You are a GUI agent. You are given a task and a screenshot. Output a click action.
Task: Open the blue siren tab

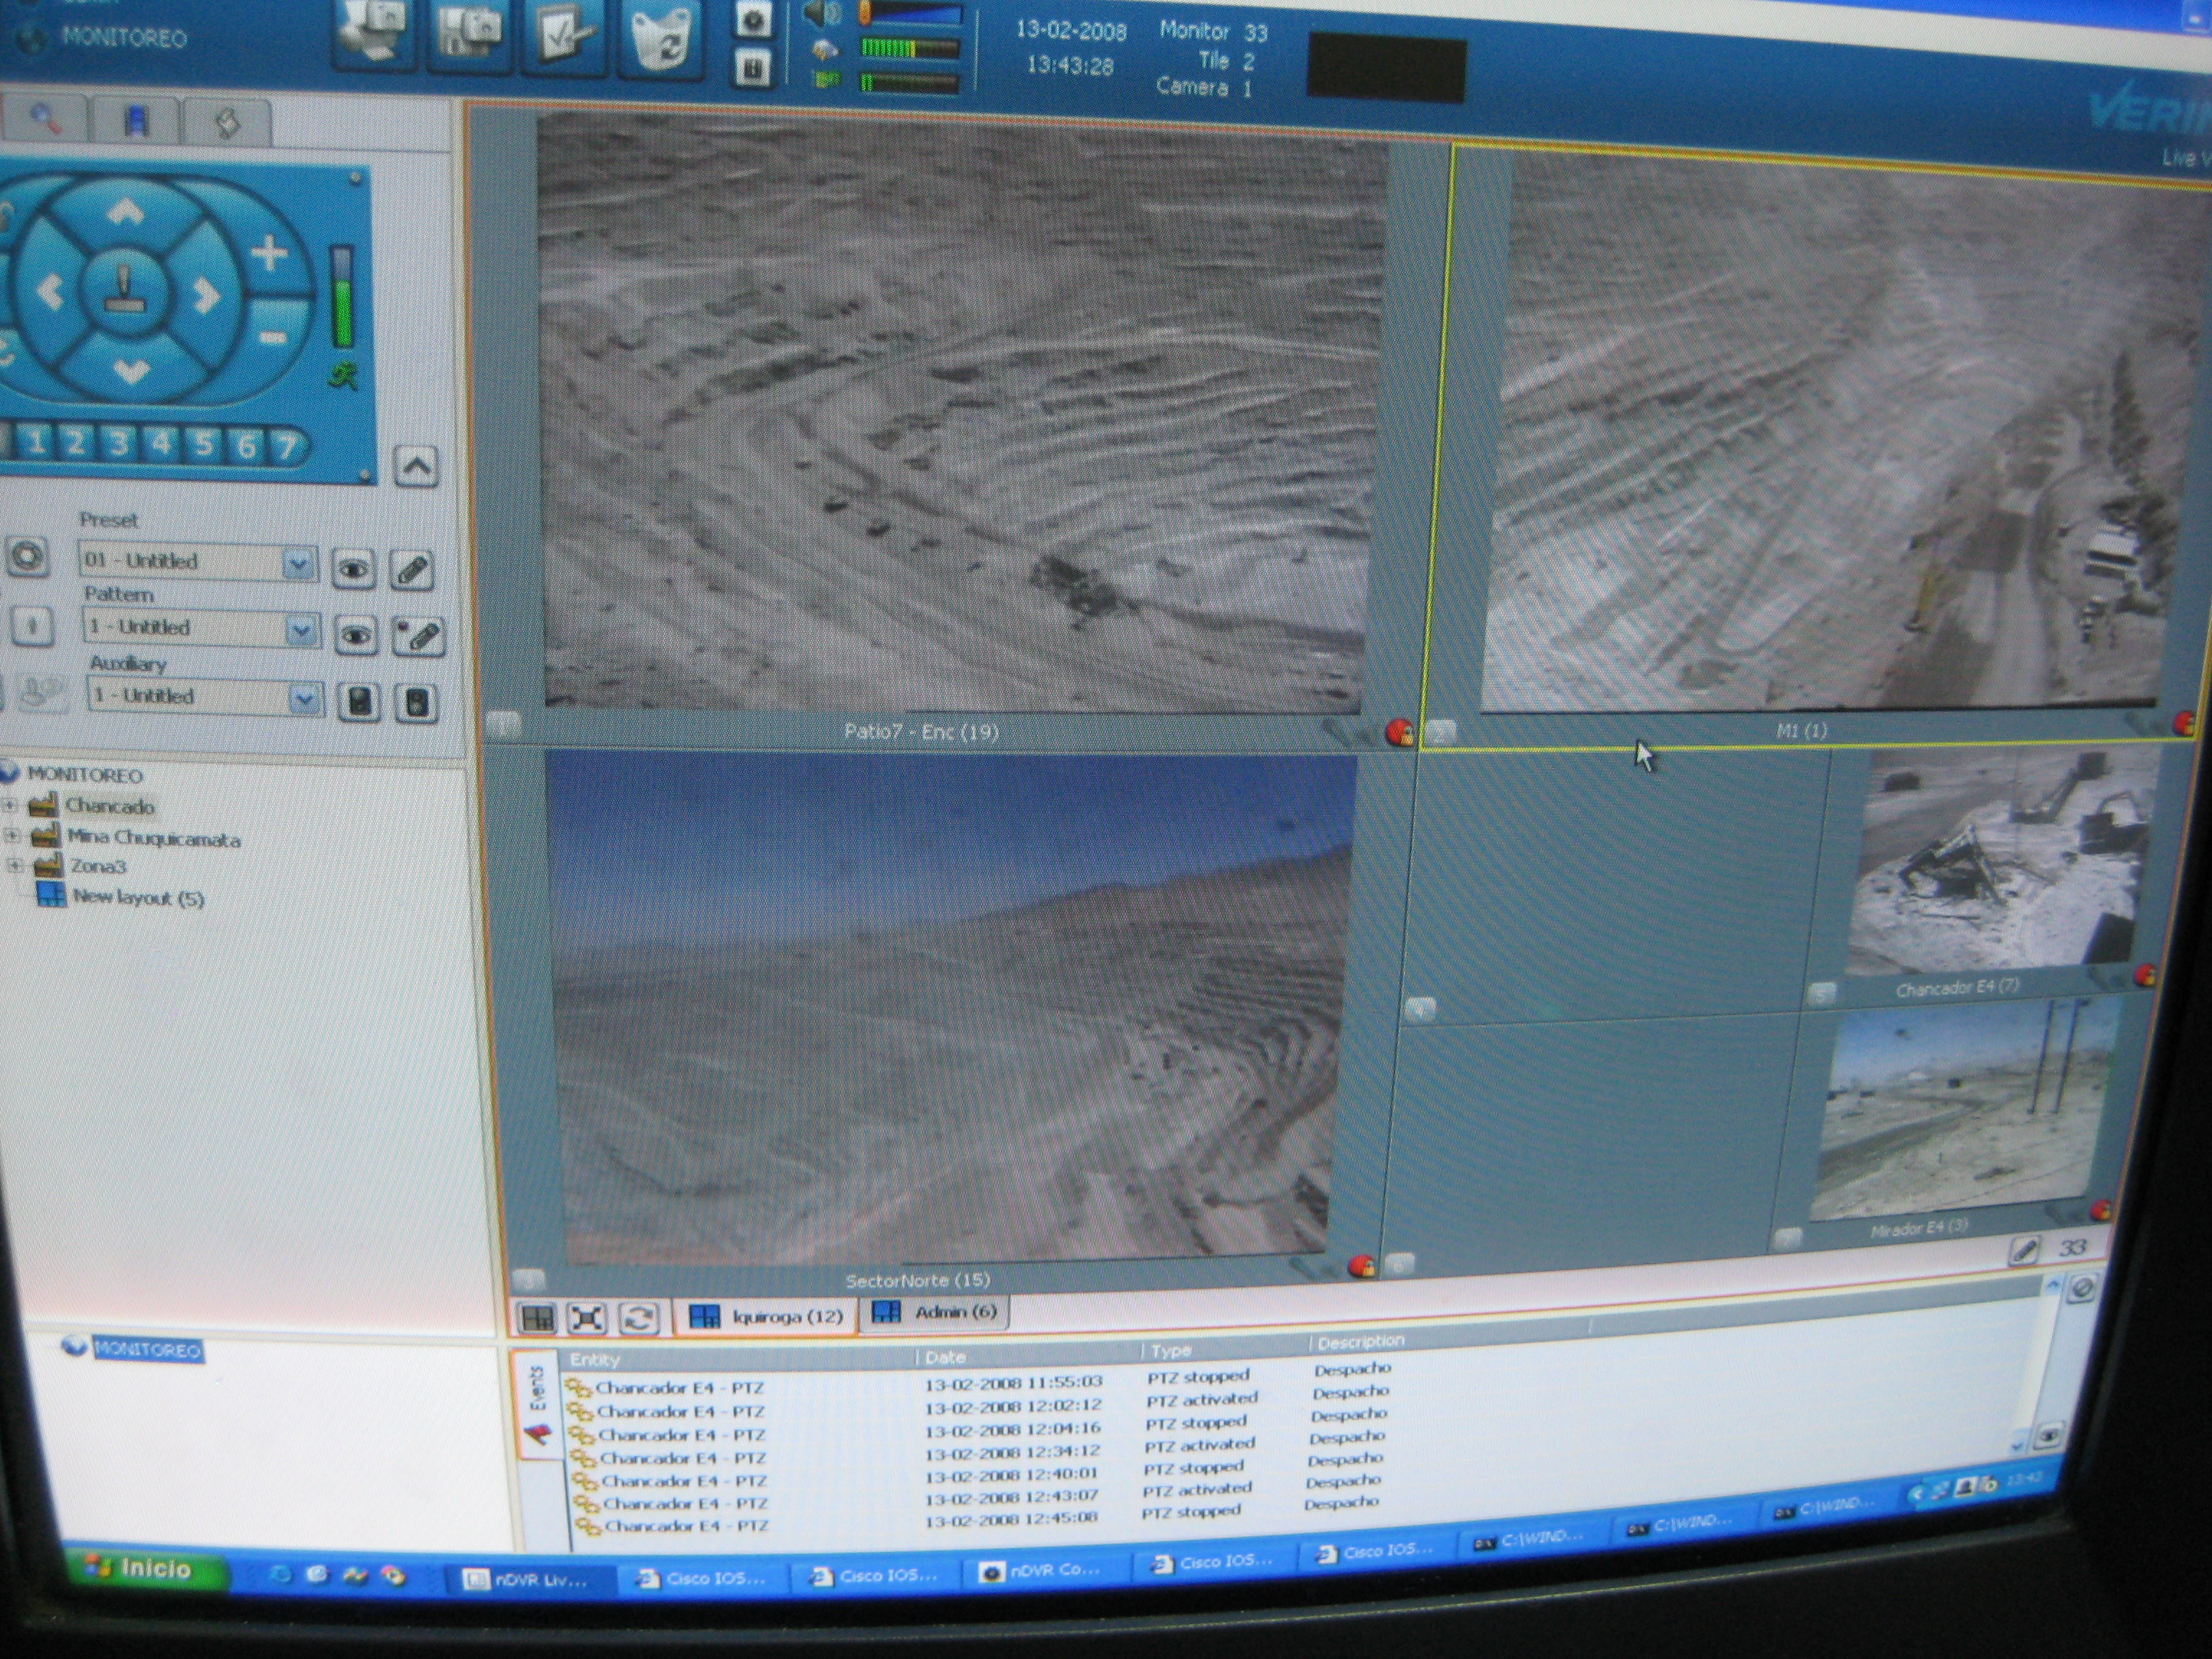click(136, 122)
